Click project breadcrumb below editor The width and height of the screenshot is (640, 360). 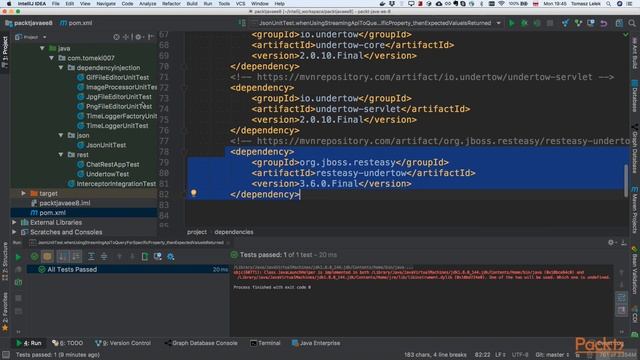click(197, 232)
